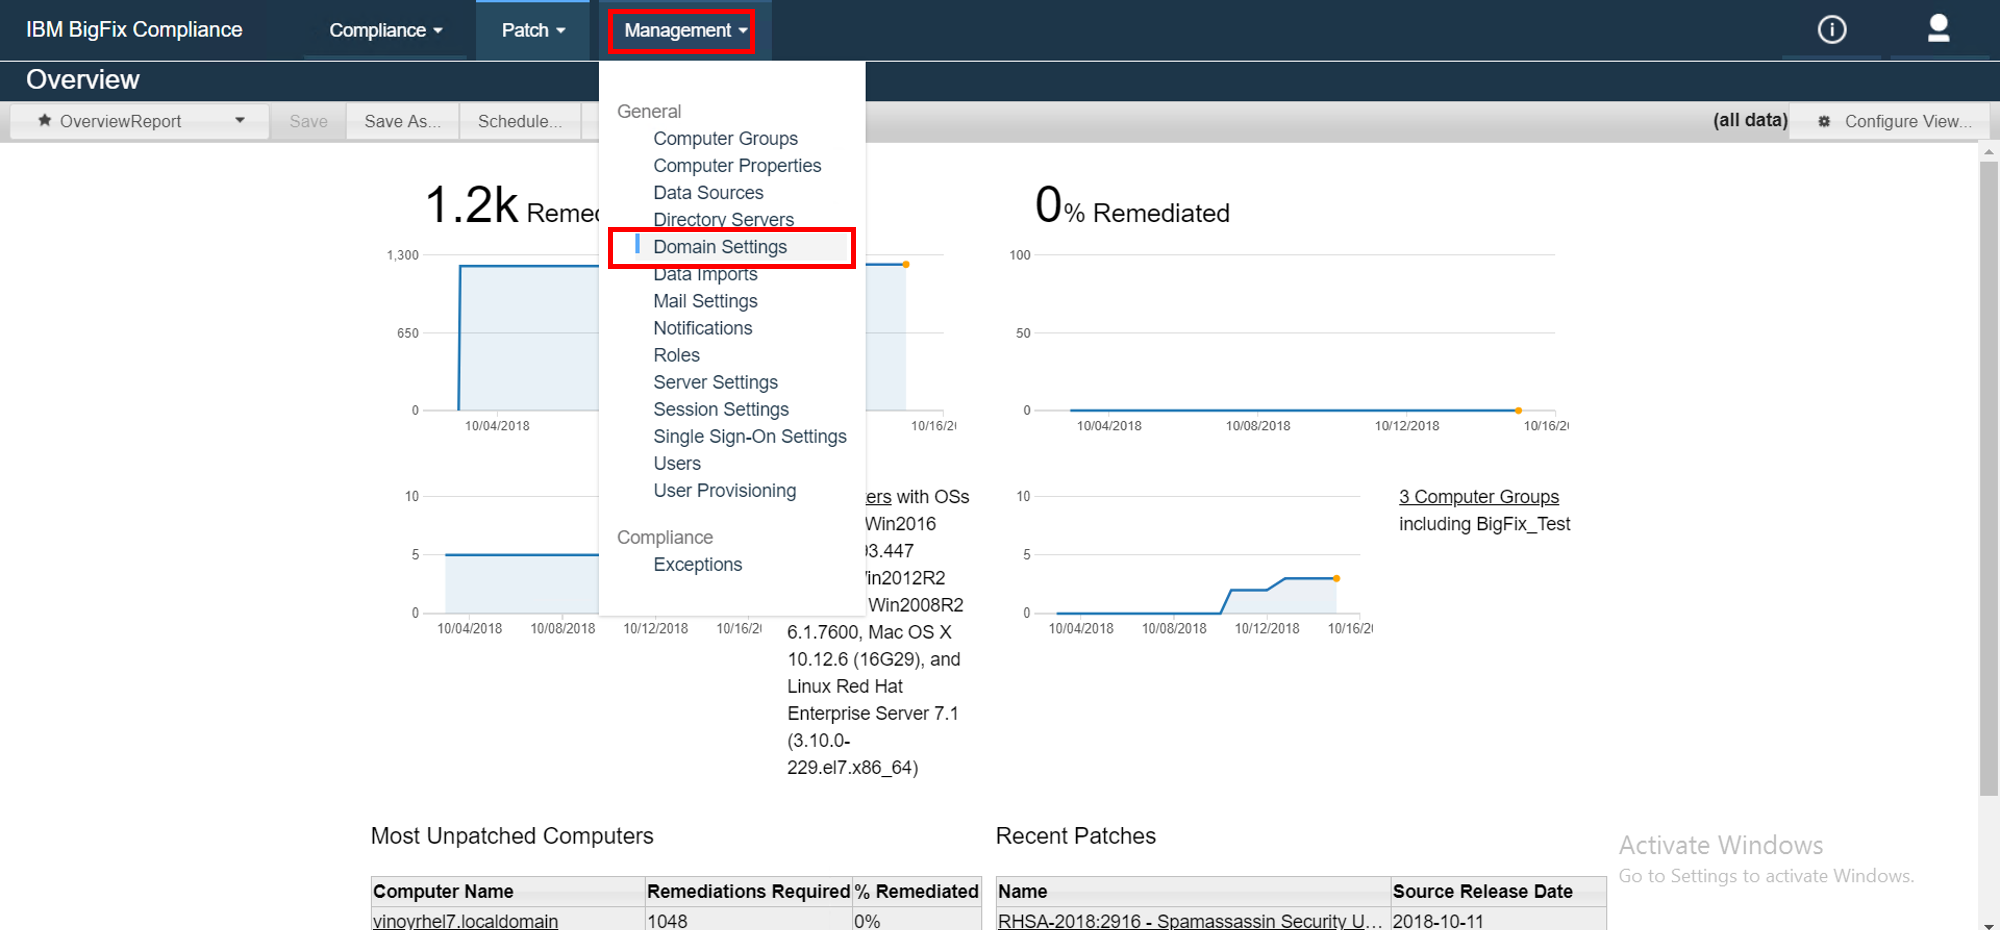Open Exceptions under Compliance section
The image size is (2000, 930).
698,563
